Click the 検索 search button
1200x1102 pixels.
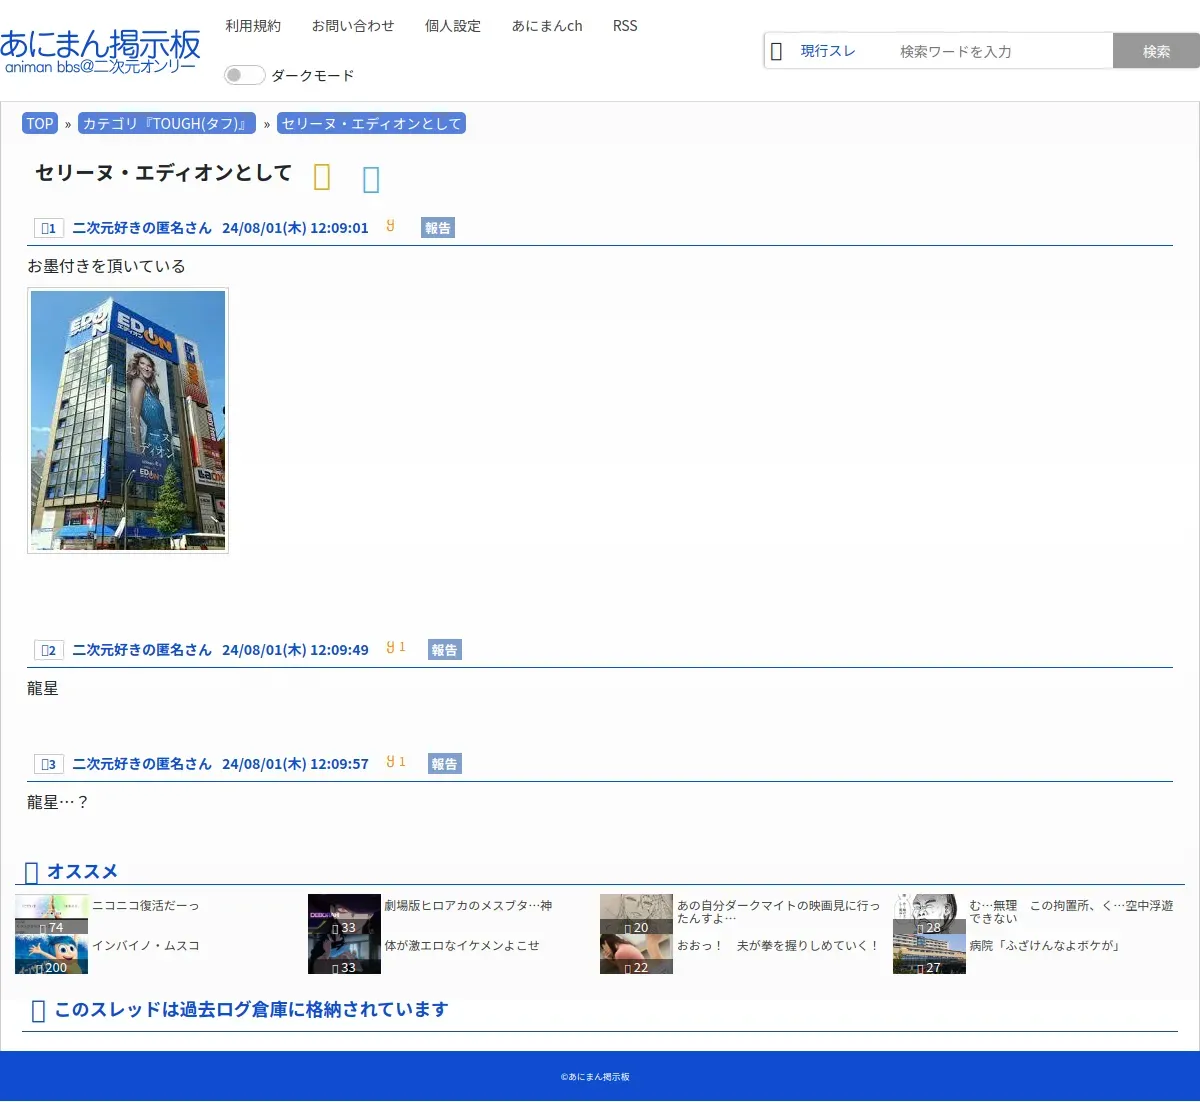[1156, 51]
